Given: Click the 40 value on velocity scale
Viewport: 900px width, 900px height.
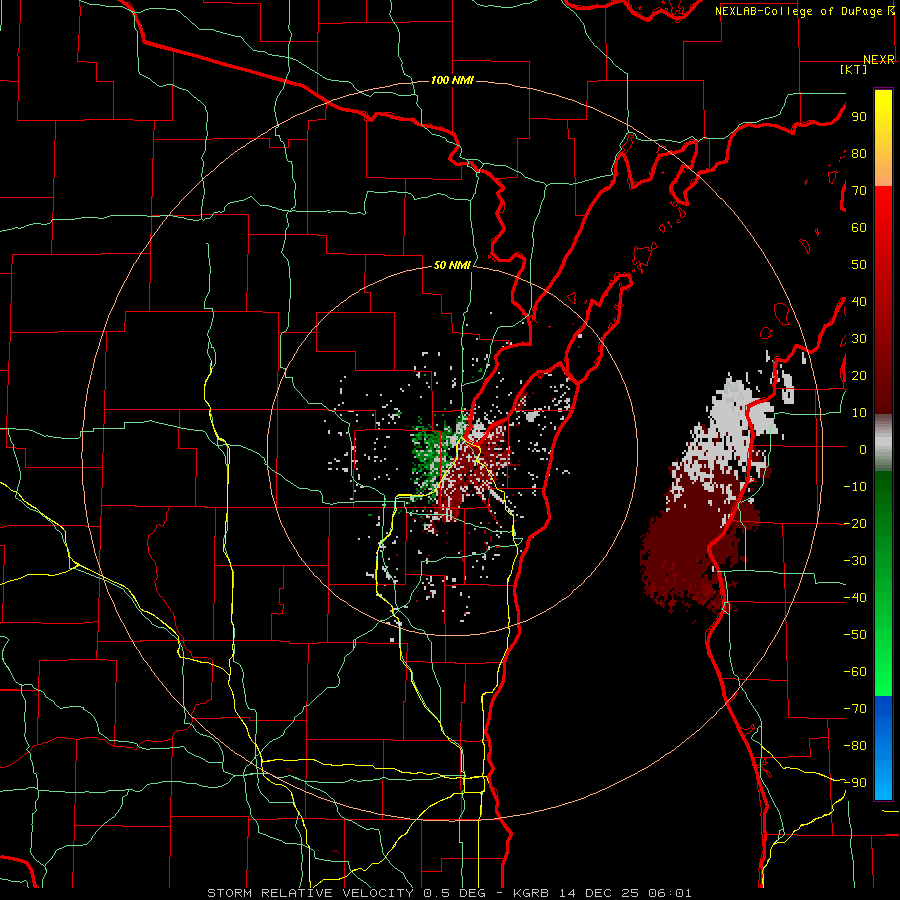Looking at the screenshot, I should click(859, 302).
